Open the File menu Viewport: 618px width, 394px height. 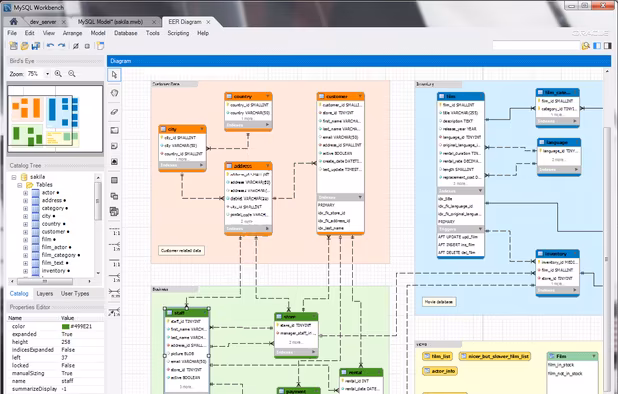tap(12, 33)
